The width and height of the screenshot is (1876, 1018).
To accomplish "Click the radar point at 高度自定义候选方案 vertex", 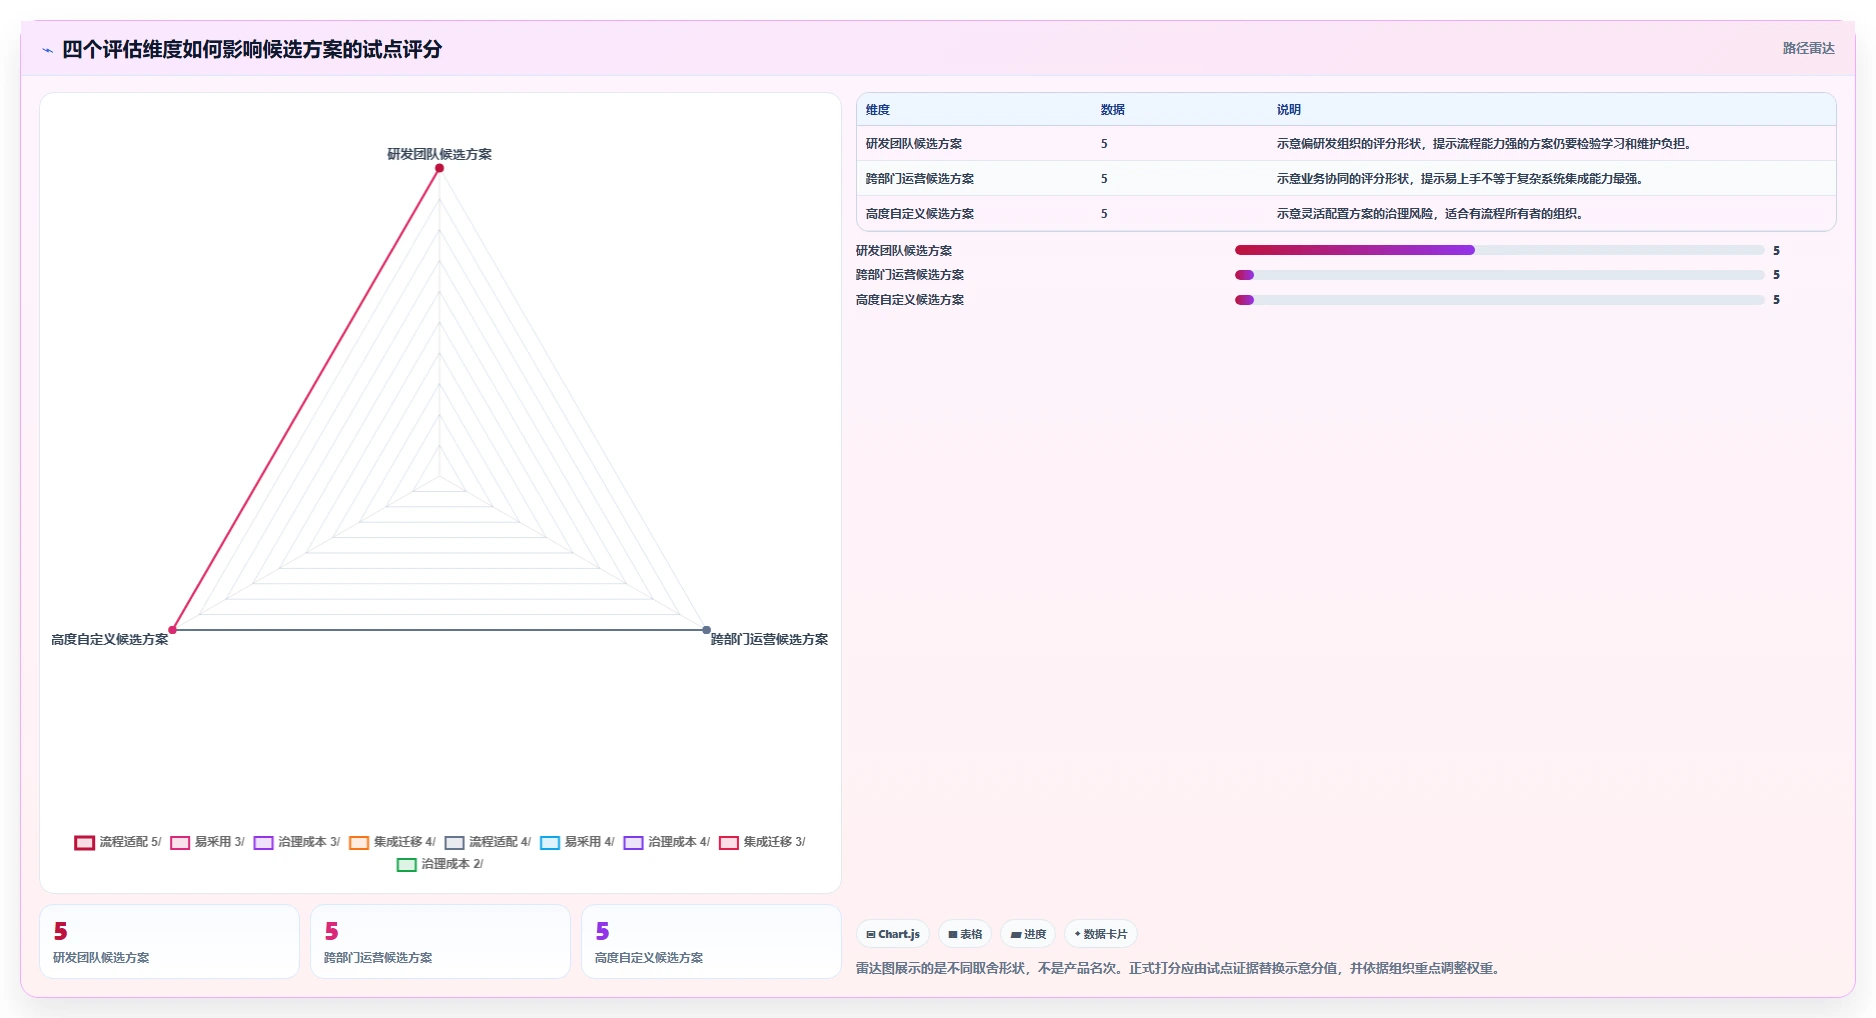I will 172,630.
